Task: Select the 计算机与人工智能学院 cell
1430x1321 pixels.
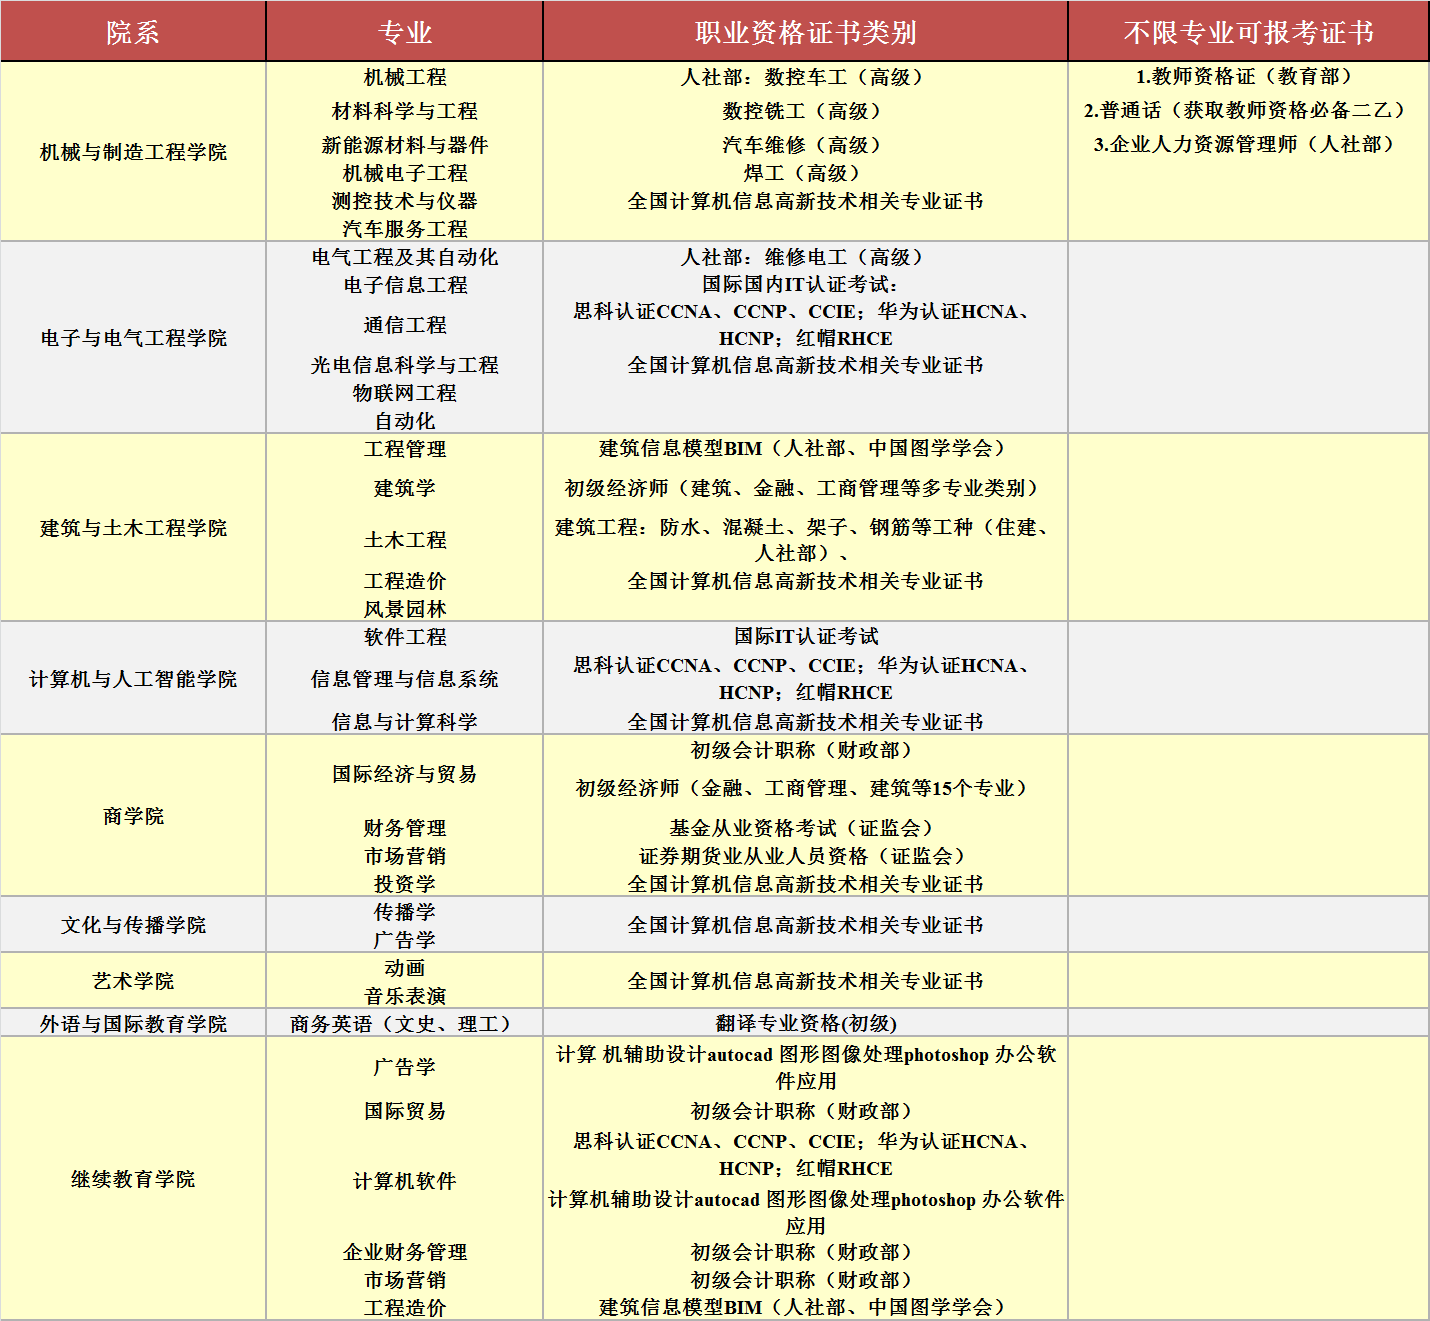Action: tap(133, 679)
